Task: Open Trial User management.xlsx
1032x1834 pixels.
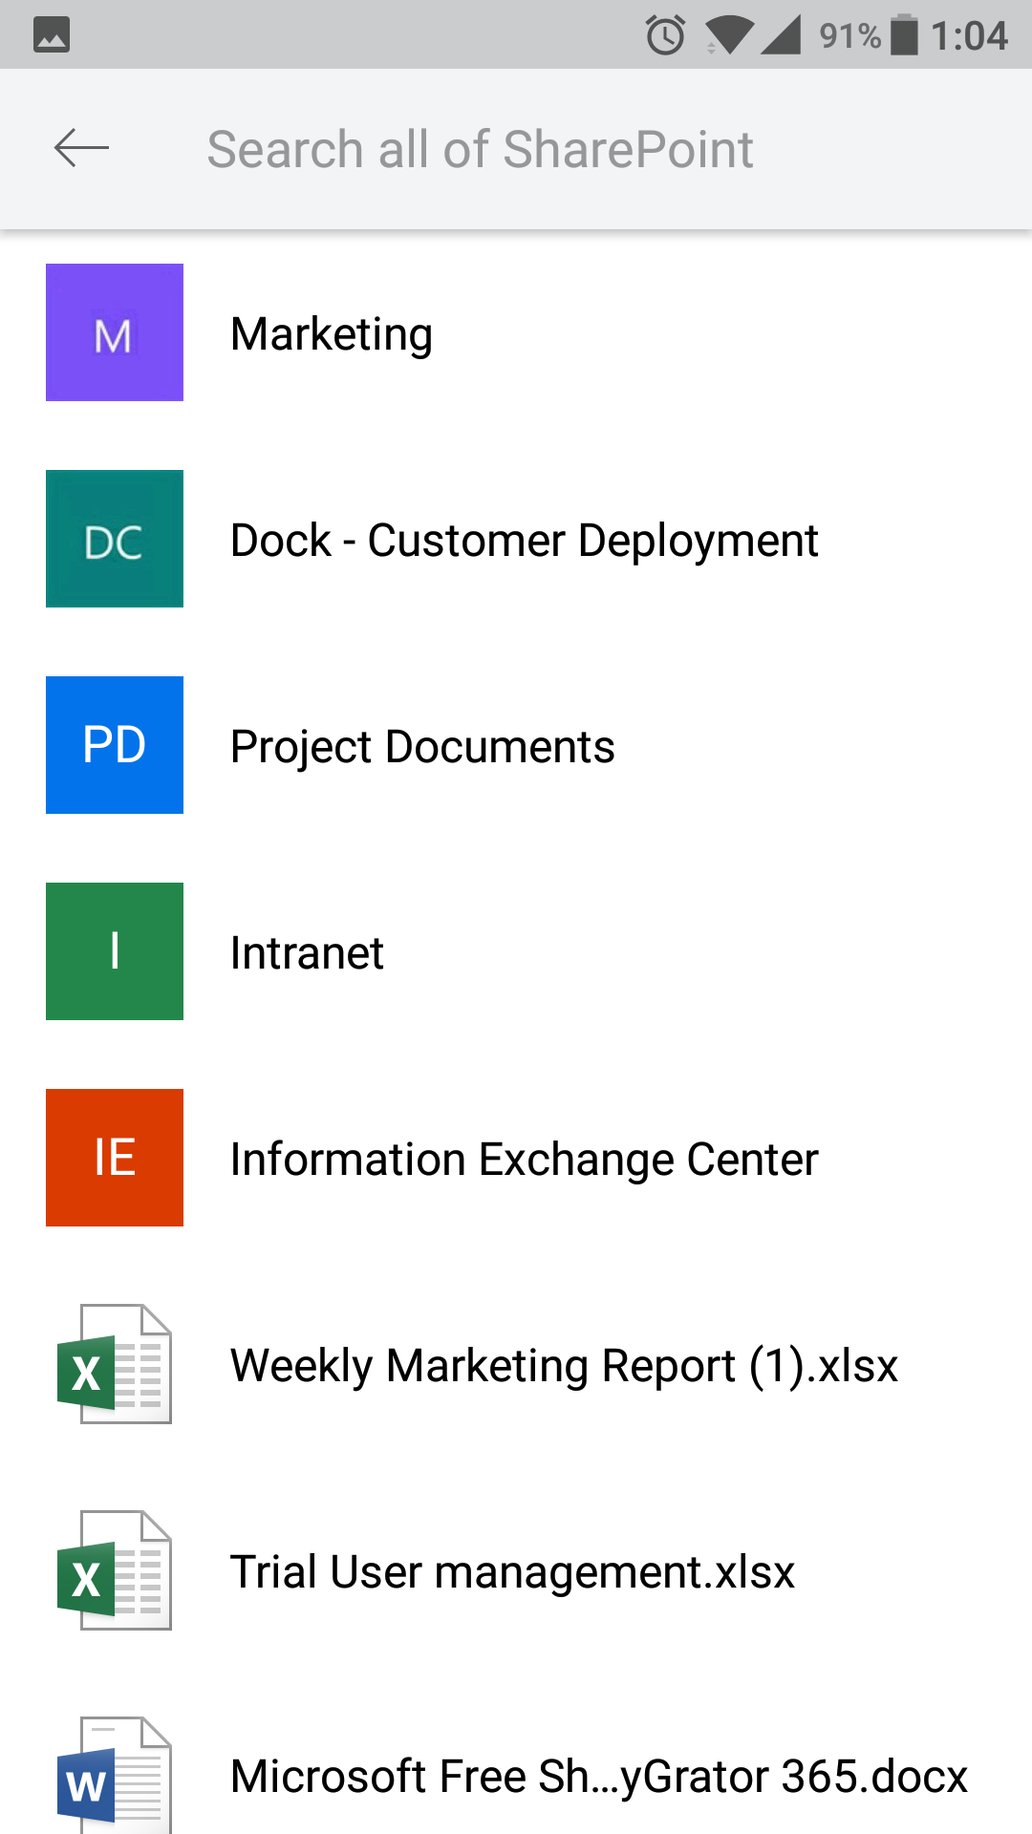Action: tap(511, 1570)
